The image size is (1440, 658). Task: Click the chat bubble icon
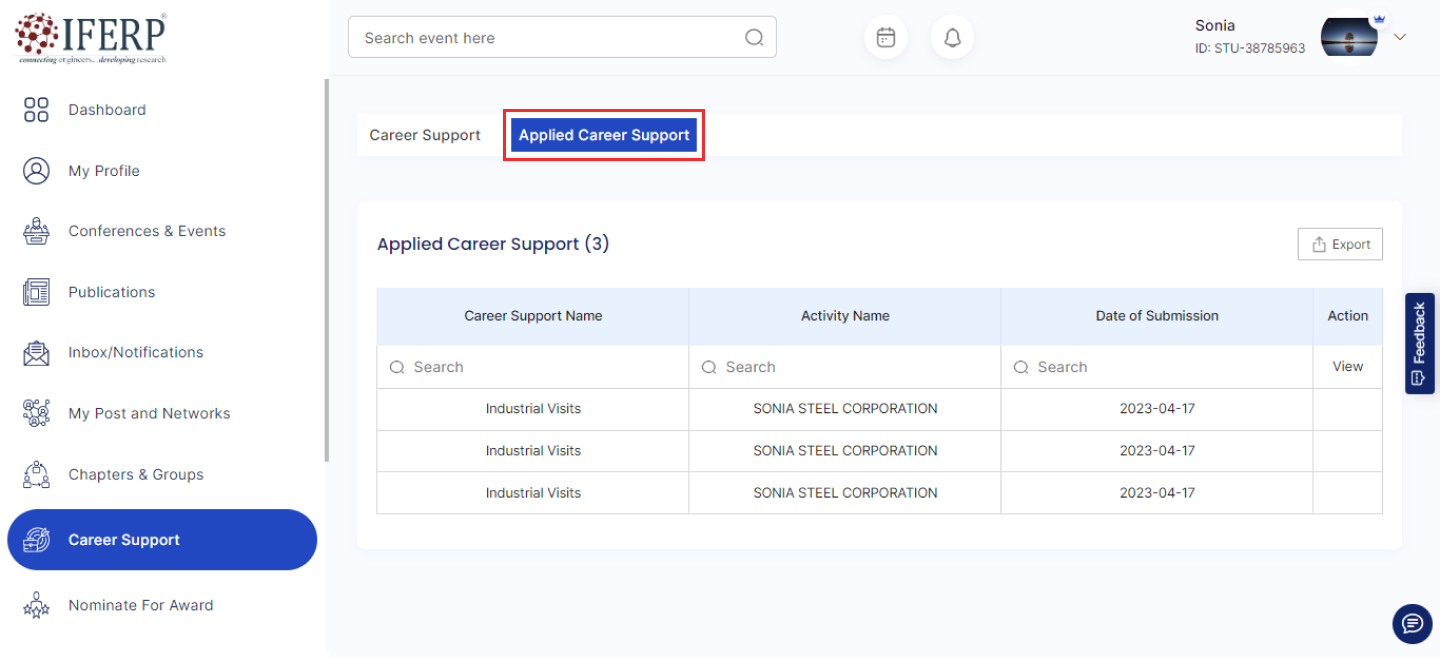(1411, 624)
